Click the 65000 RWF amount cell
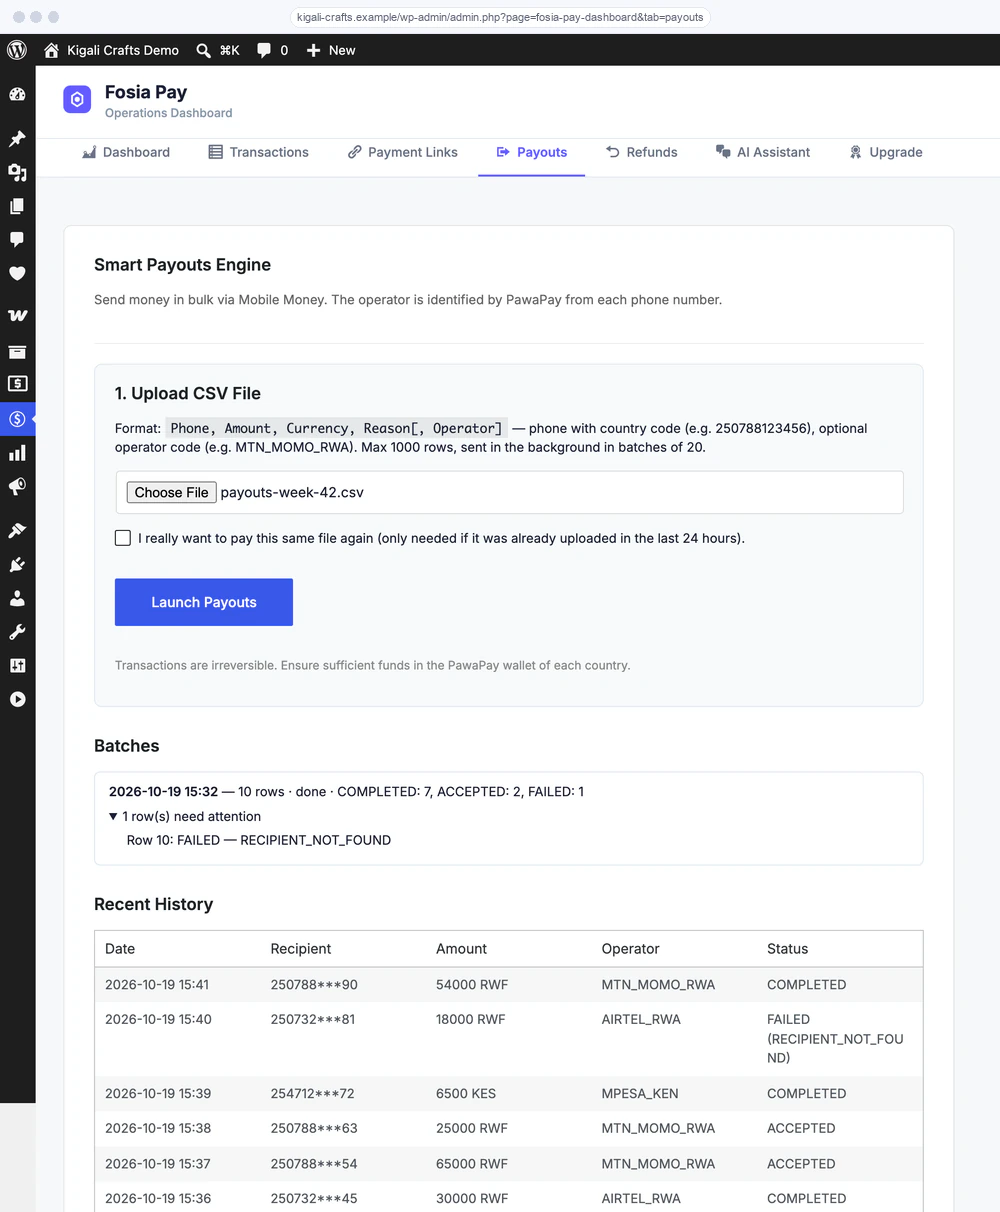The height and width of the screenshot is (1212, 1000). (x=472, y=1164)
